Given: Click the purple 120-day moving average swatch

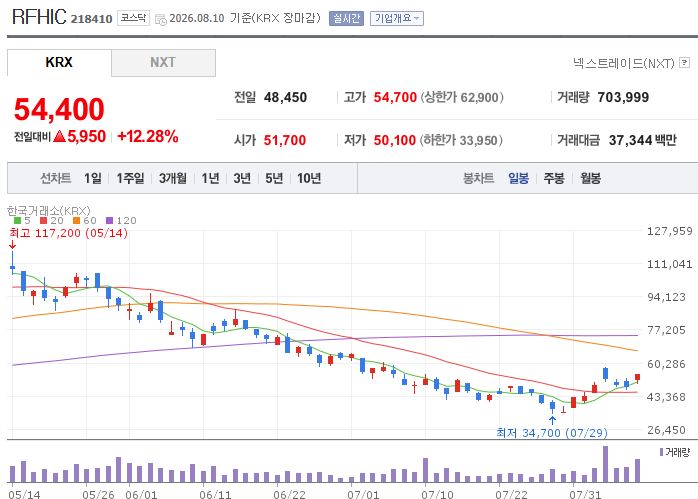Looking at the screenshot, I should (110, 220).
